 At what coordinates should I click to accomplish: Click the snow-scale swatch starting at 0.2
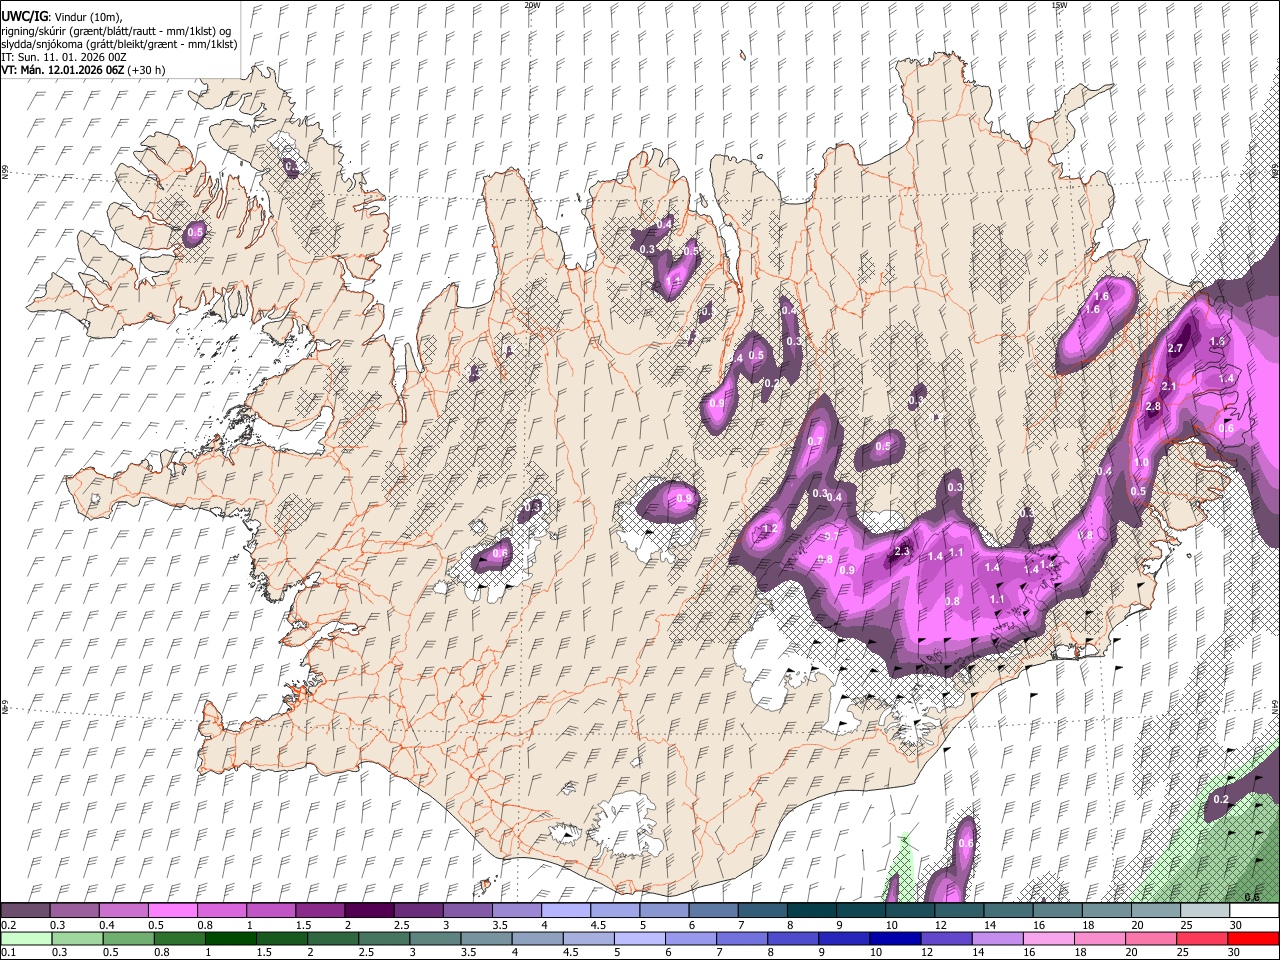(25, 911)
